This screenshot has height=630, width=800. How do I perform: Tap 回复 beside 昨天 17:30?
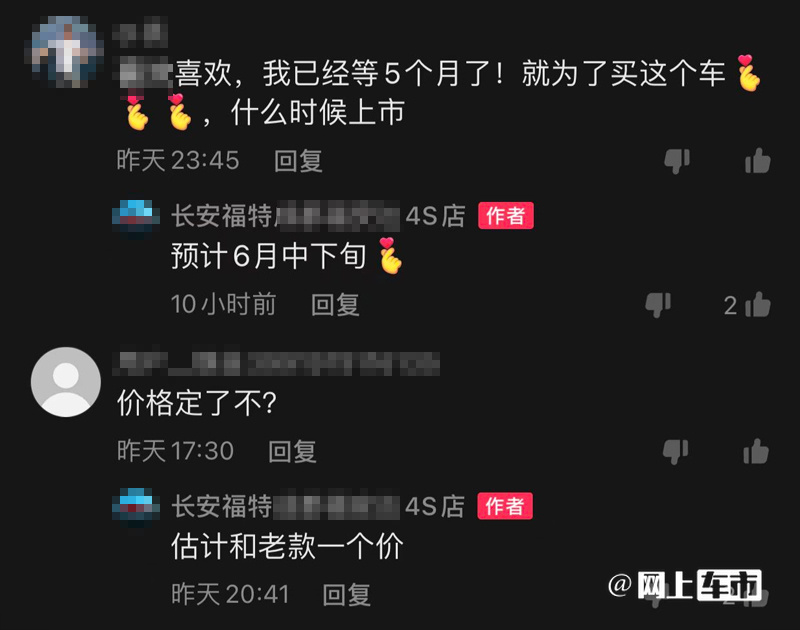pyautogui.click(x=292, y=451)
